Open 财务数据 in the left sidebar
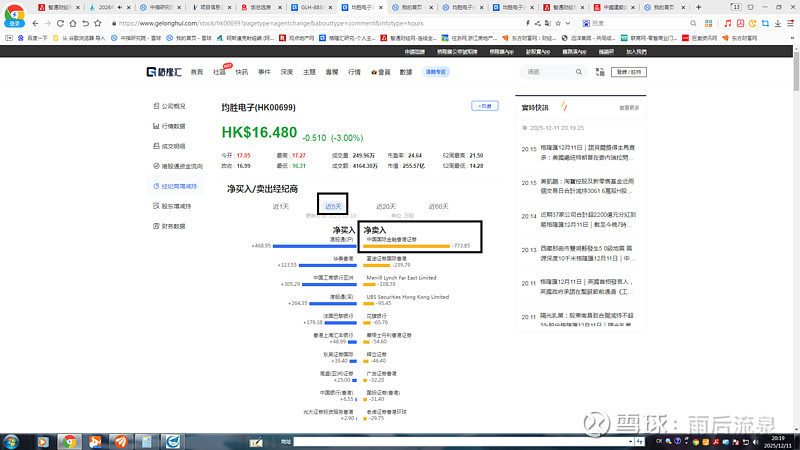 click(169, 226)
